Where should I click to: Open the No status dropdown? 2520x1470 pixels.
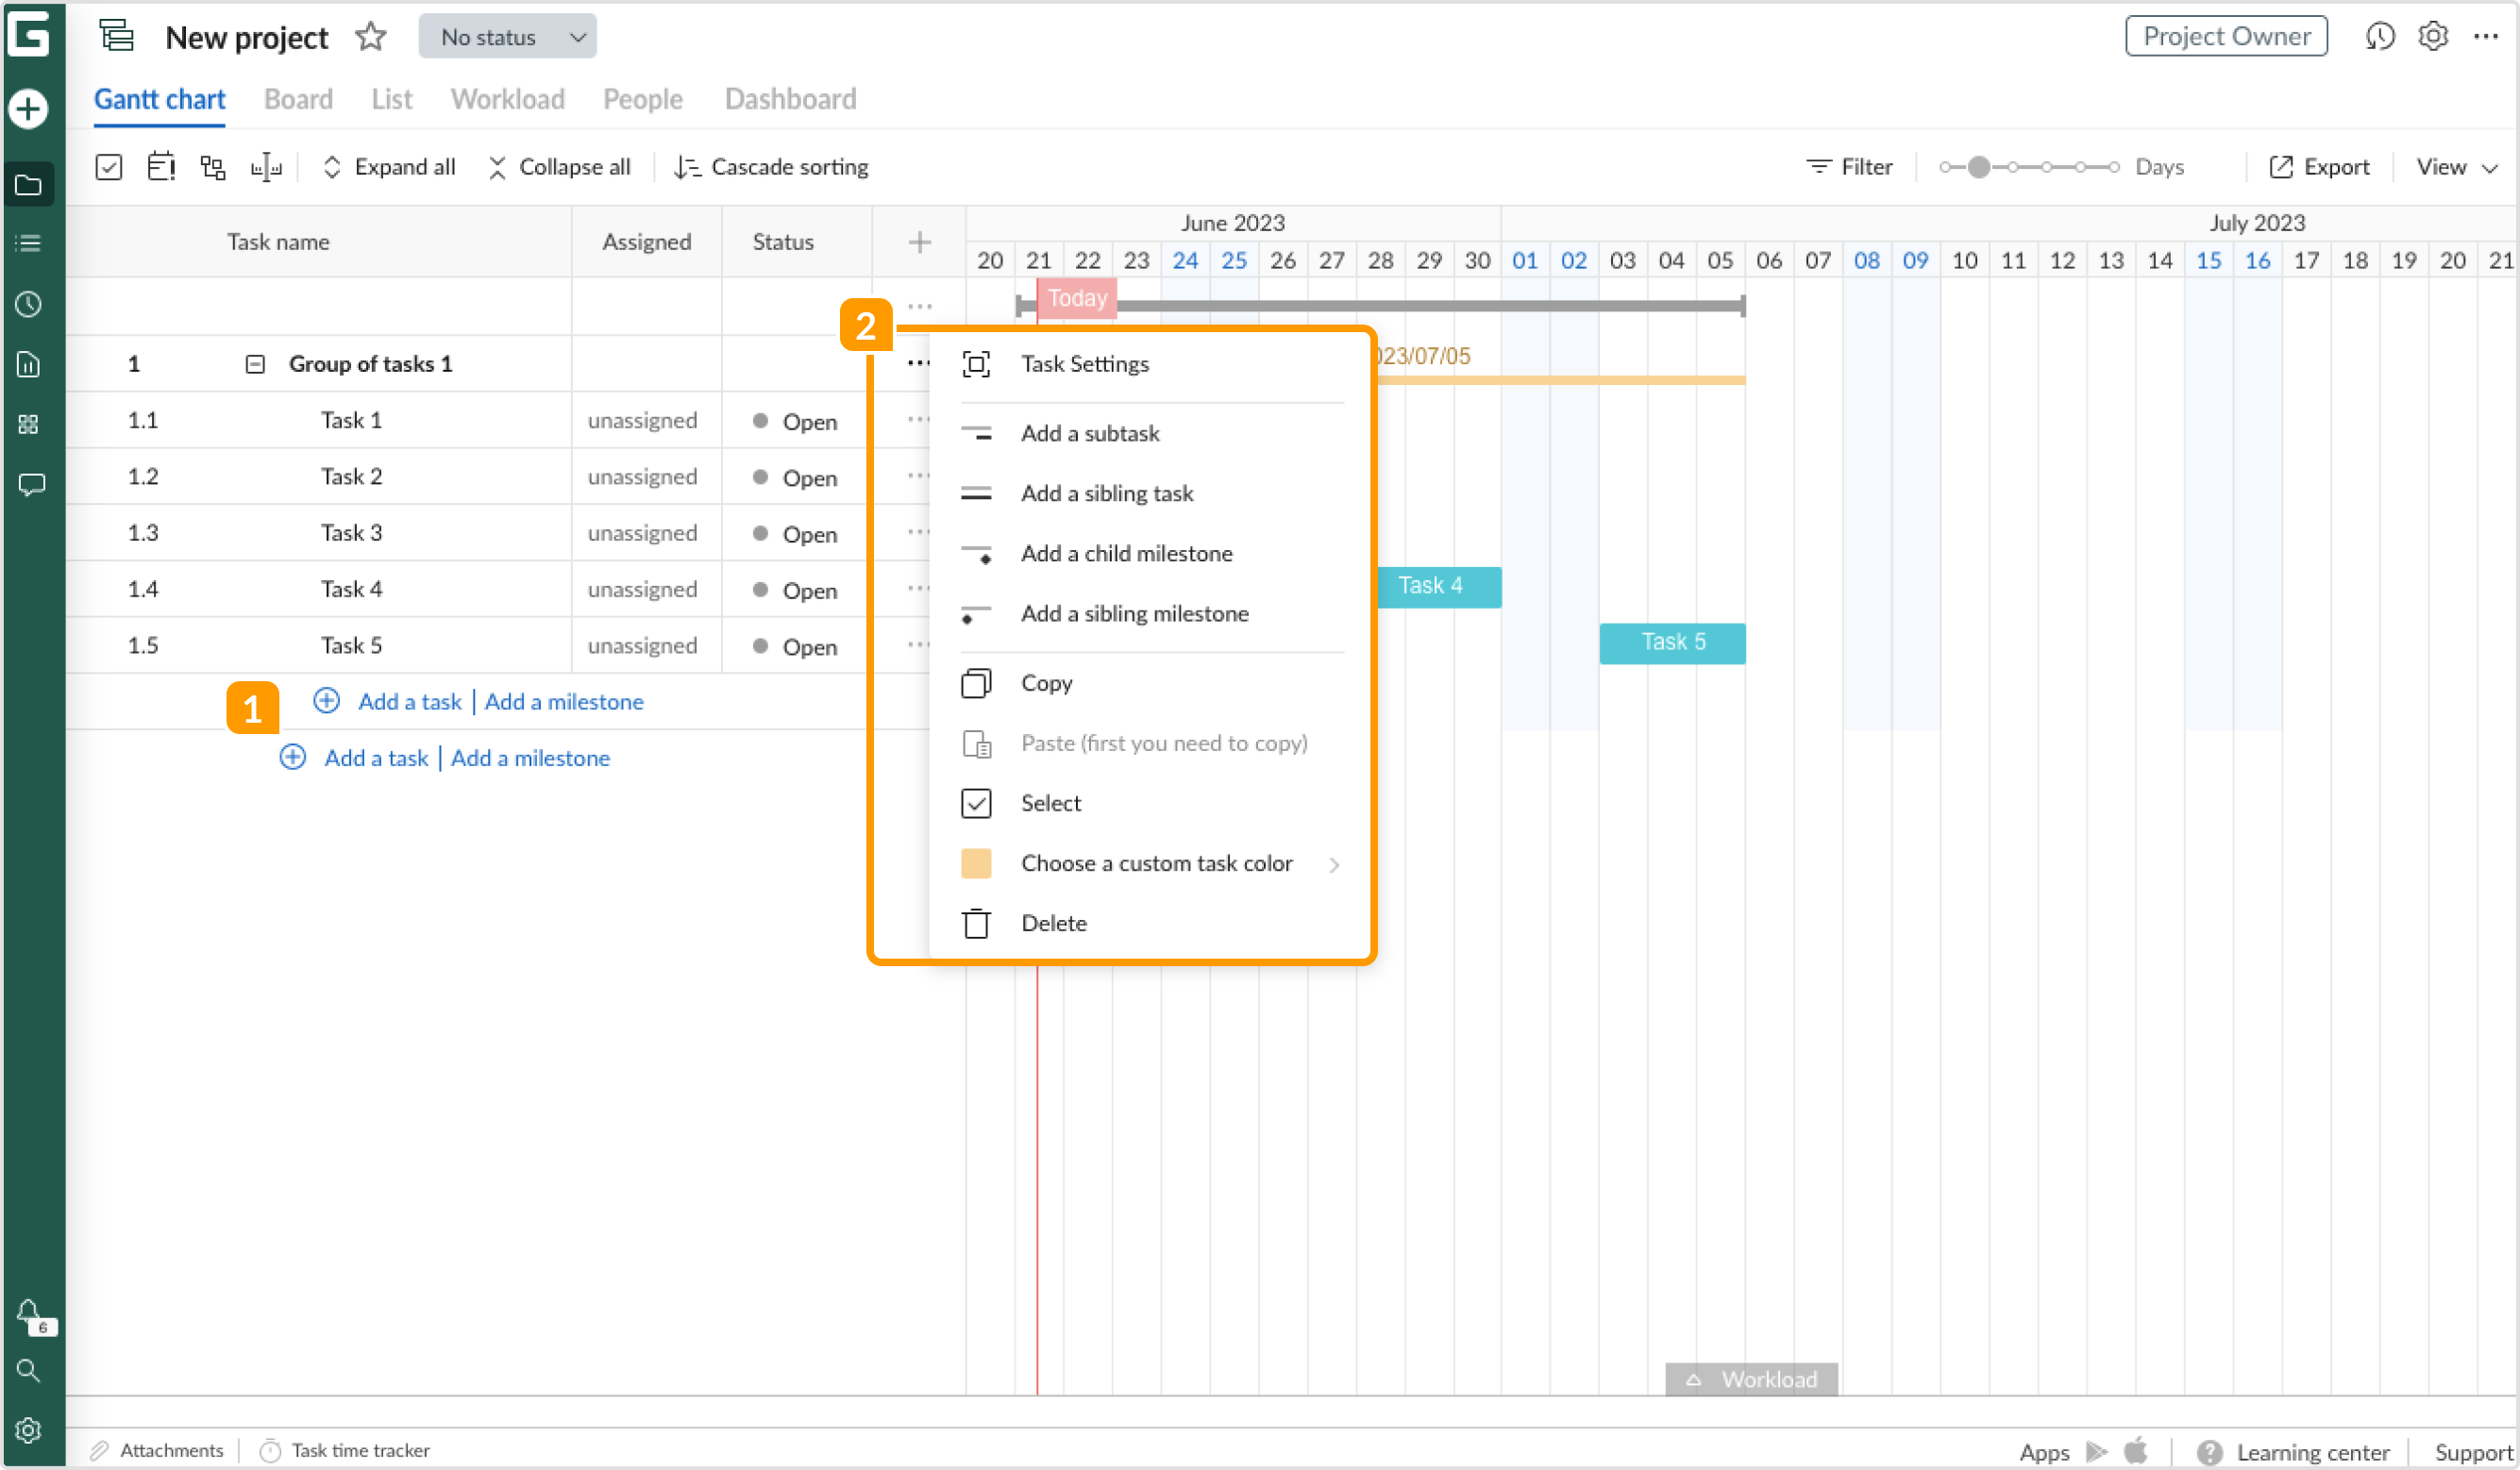pos(507,36)
